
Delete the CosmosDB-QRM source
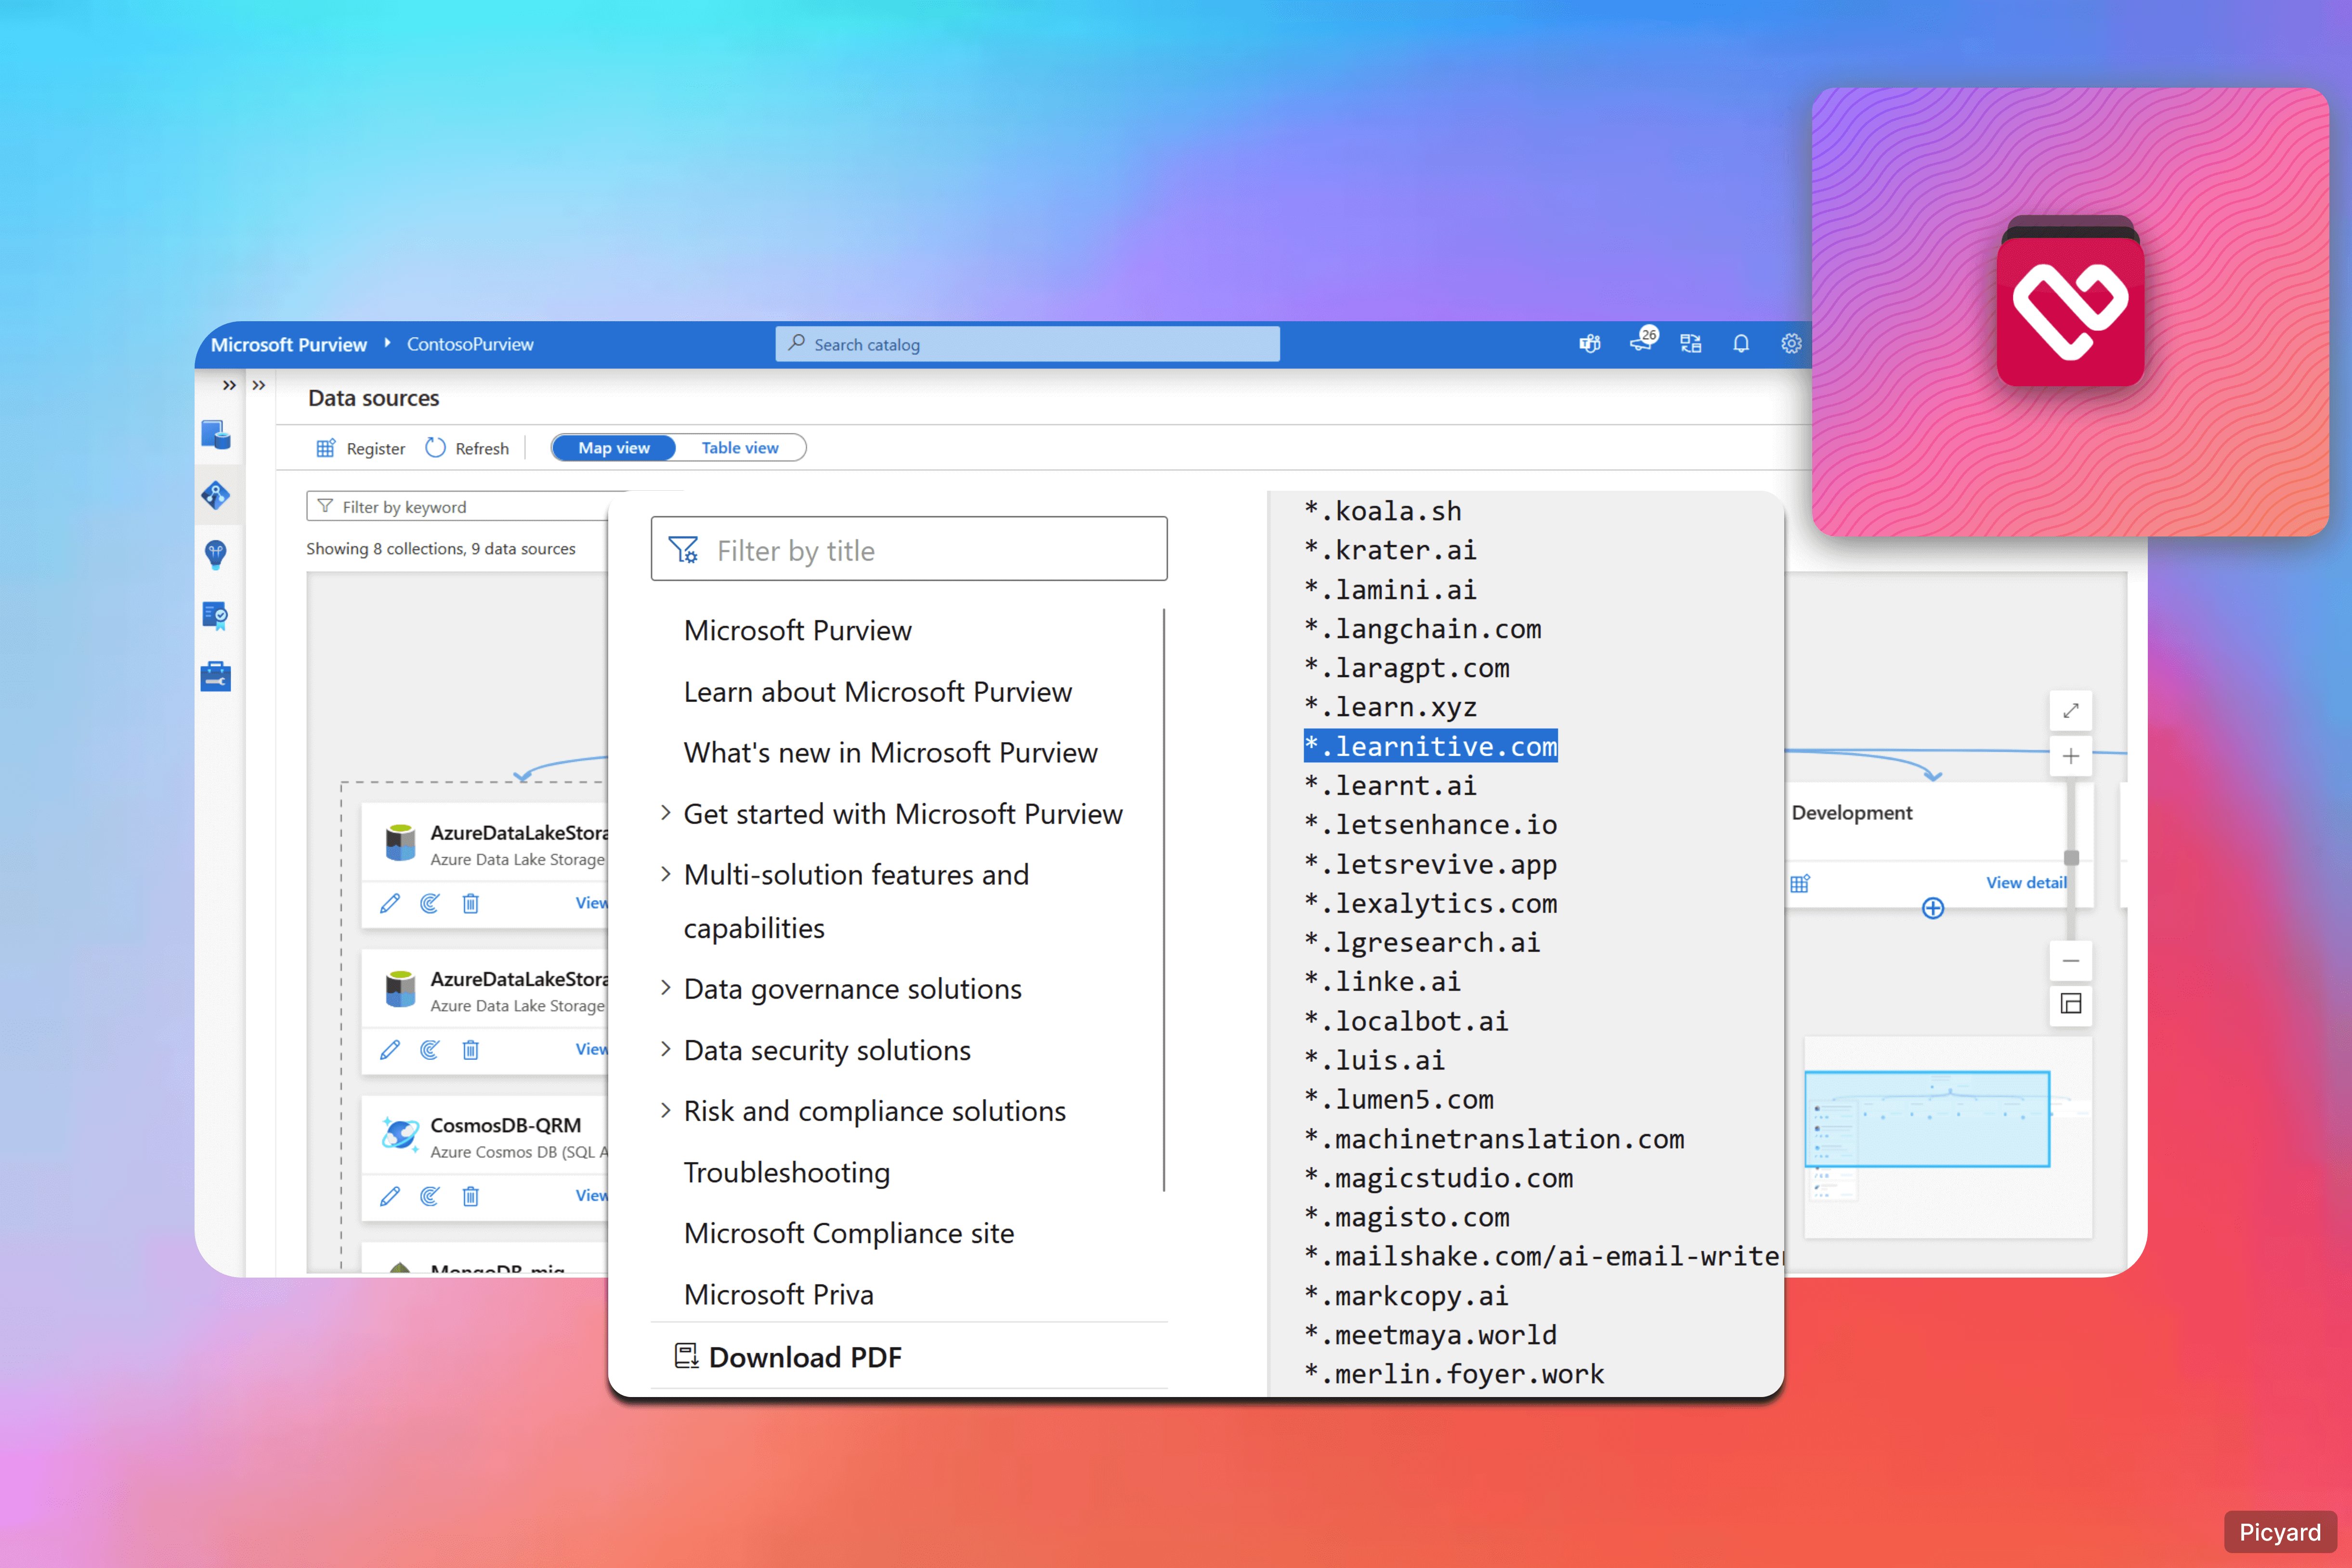click(x=471, y=1196)
